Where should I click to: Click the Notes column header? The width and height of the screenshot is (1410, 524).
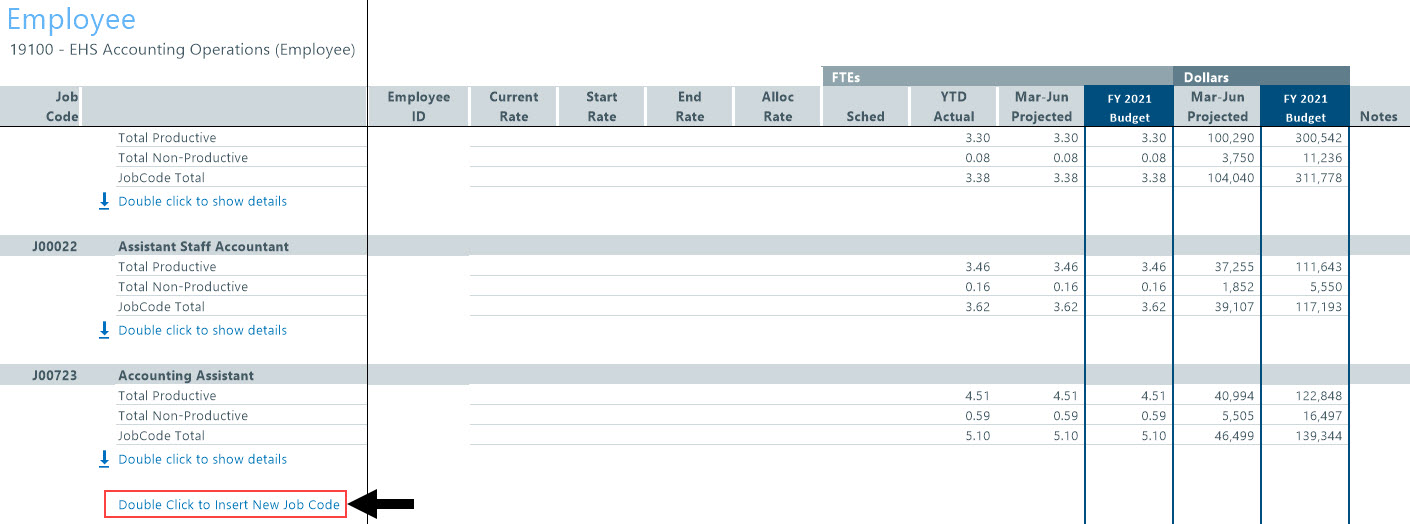point(1378,116)
